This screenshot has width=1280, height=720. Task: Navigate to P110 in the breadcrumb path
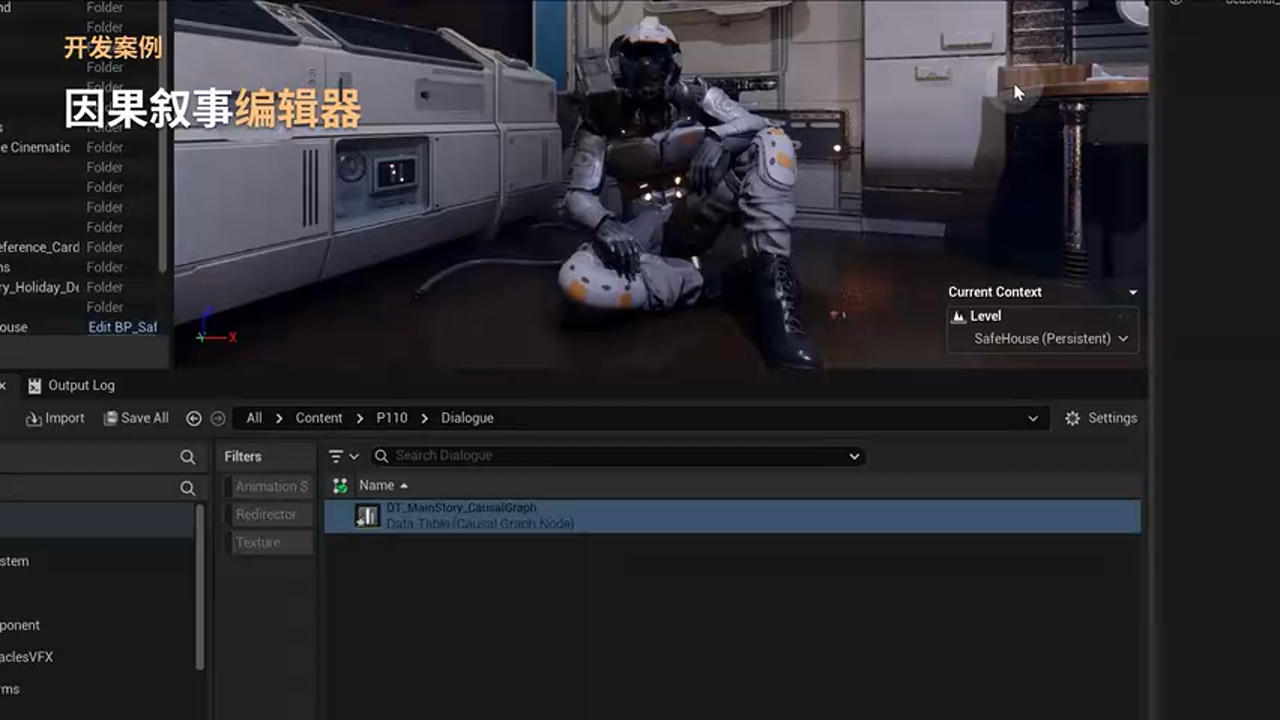click(391, 418)
